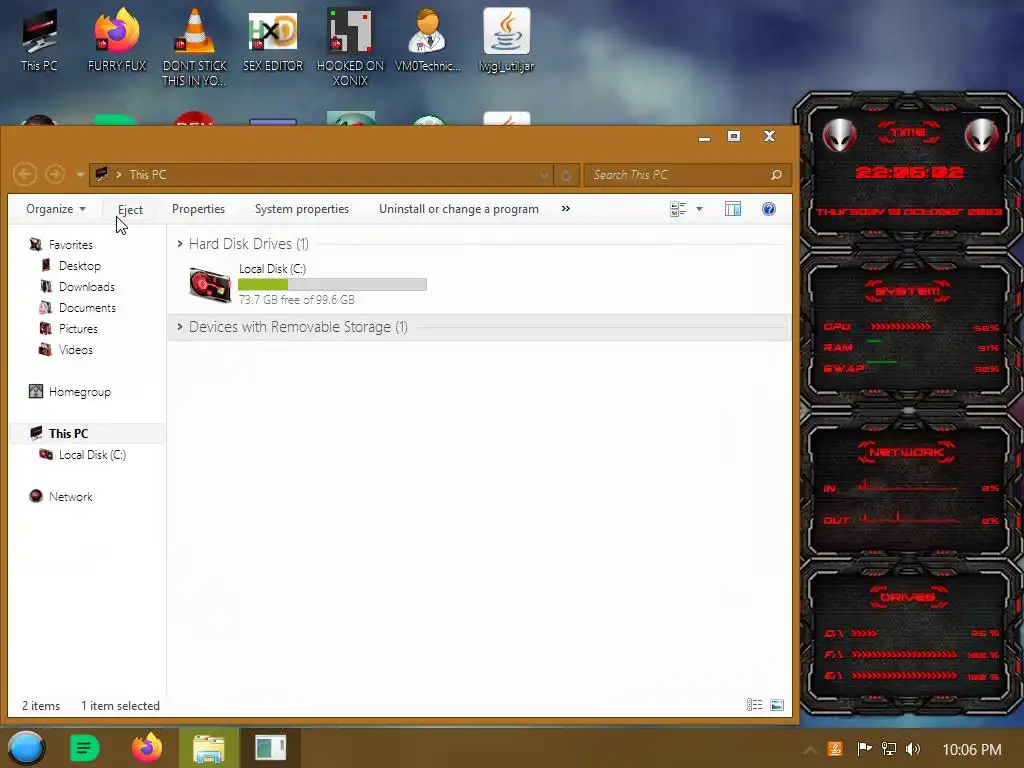Open volume speaker tray icon
The width and height of the screenshot is (1024, 768).
click(913, 749)
